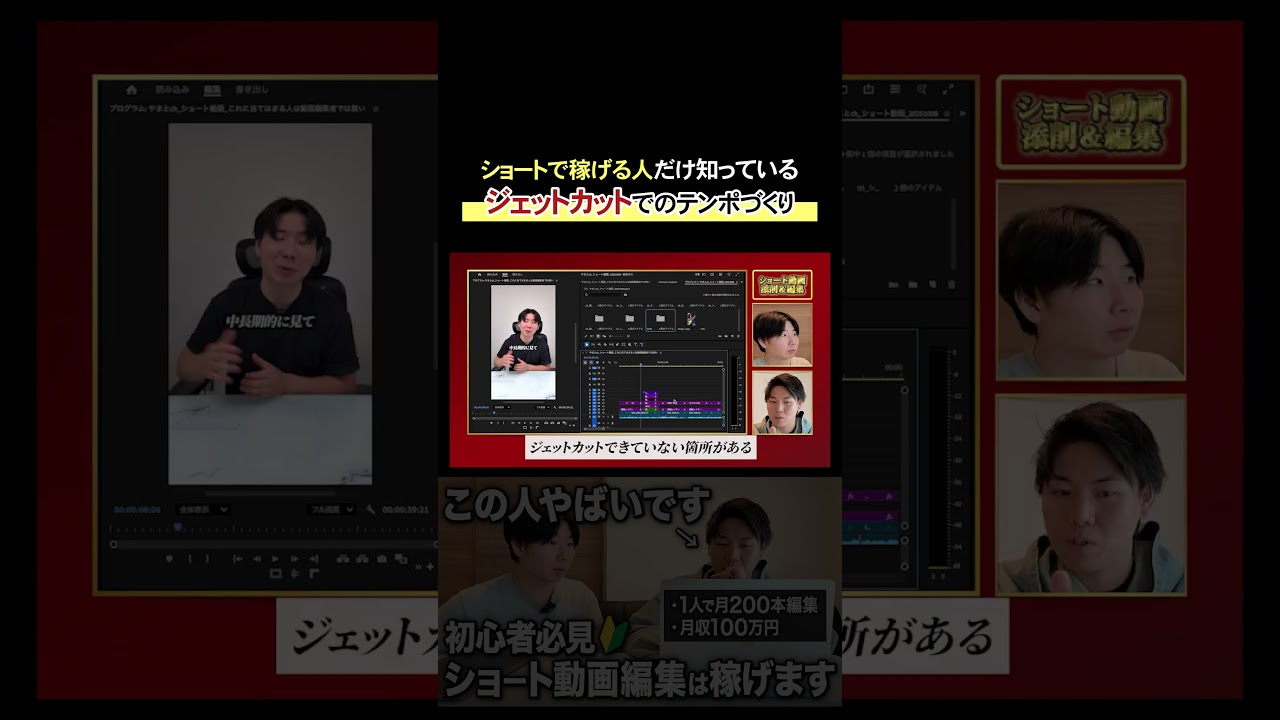
Task: Switch to the 書き出し tab in background
Action: pyautogui.click(x=251, y=90)
